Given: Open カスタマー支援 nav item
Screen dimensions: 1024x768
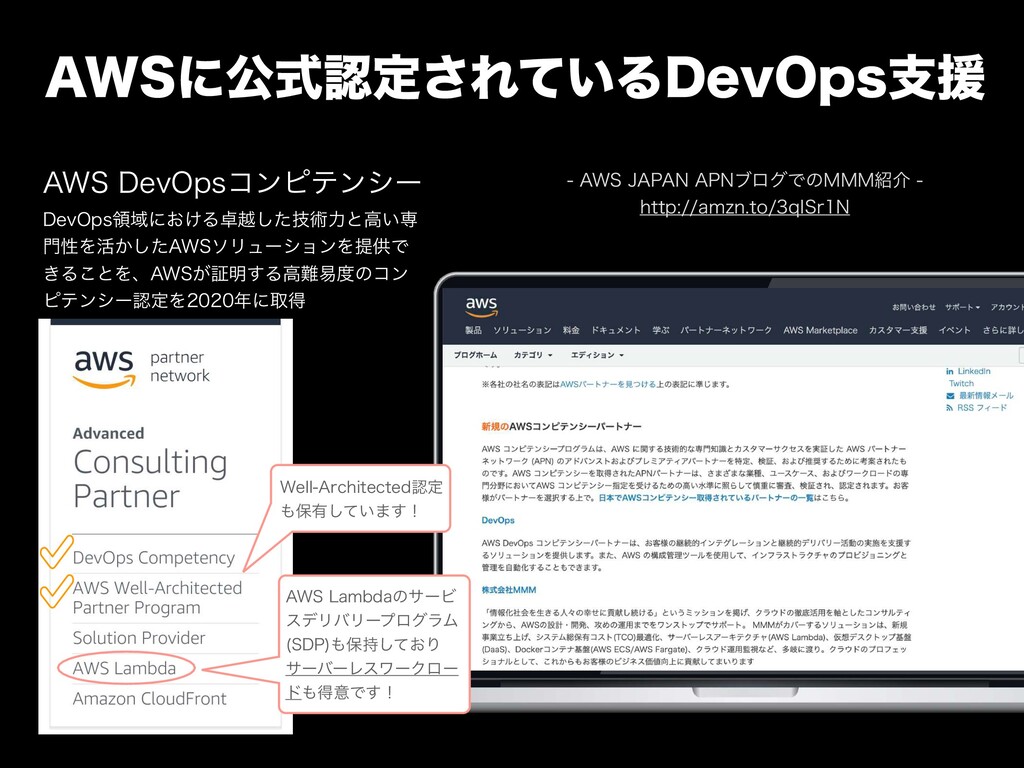Looking at the screenshot, I should pos(897,330).
